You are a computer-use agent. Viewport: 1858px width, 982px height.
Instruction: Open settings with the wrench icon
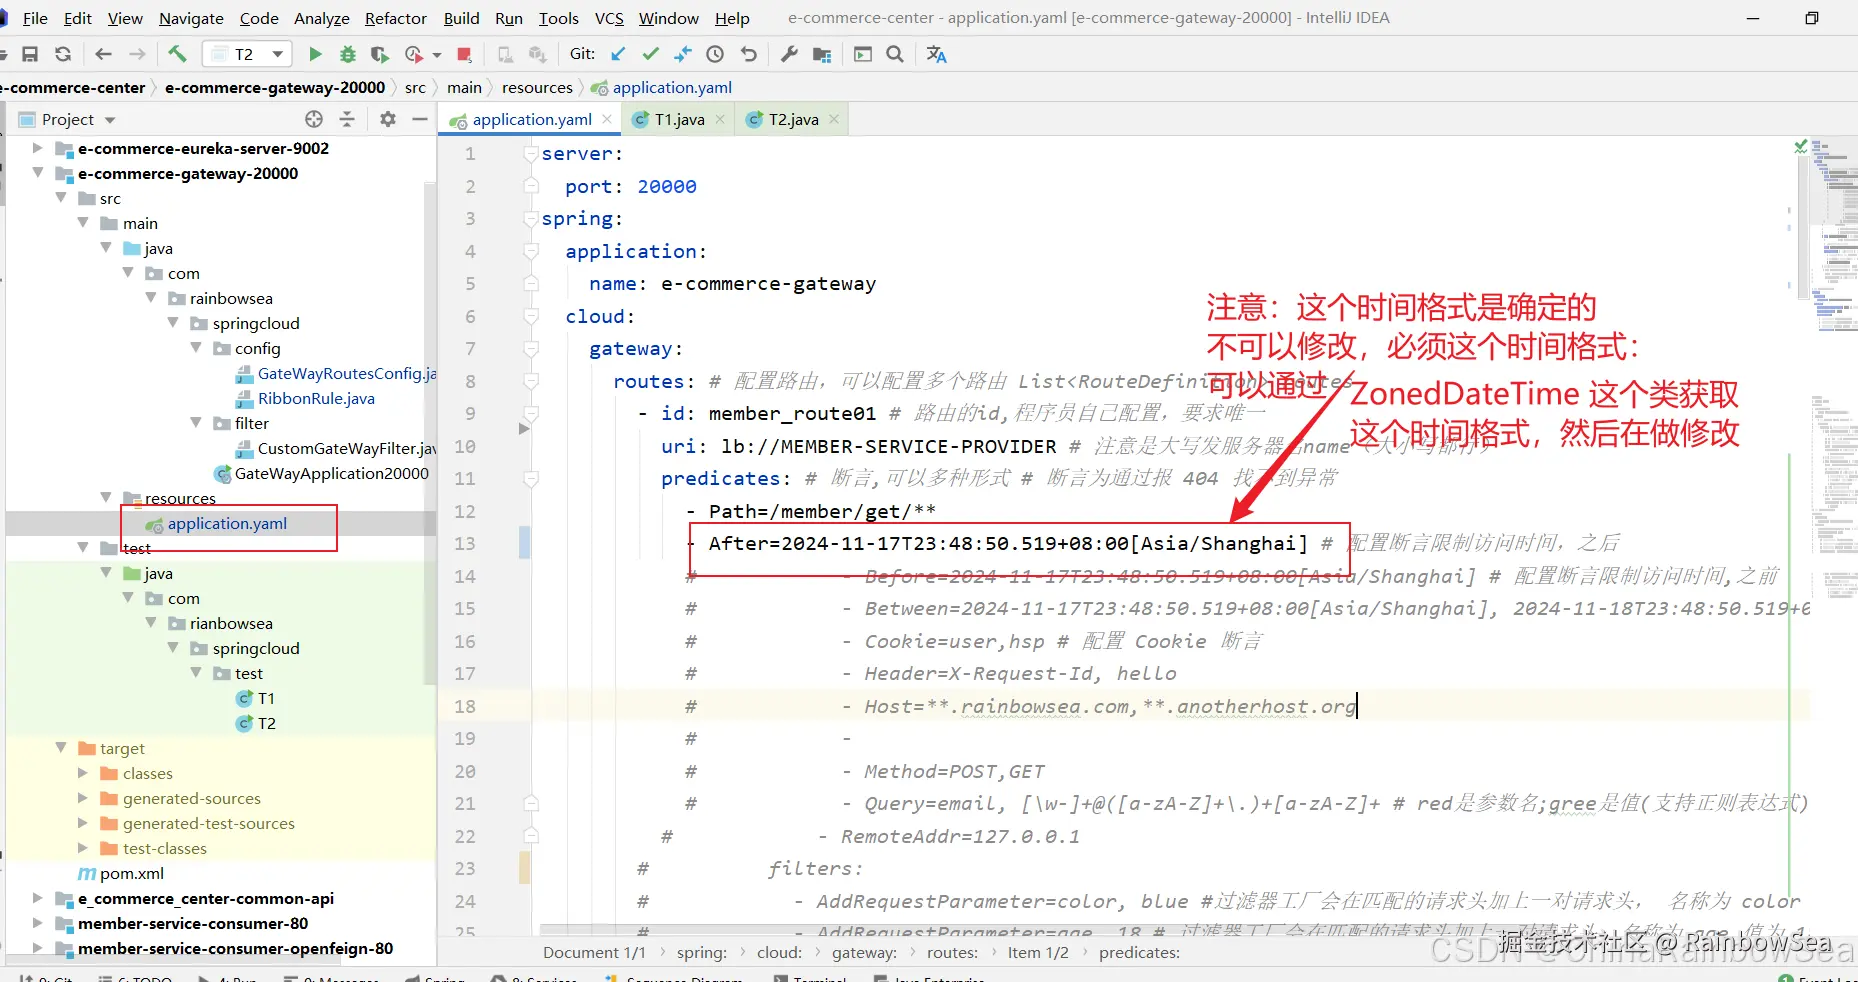coord(789,54)
